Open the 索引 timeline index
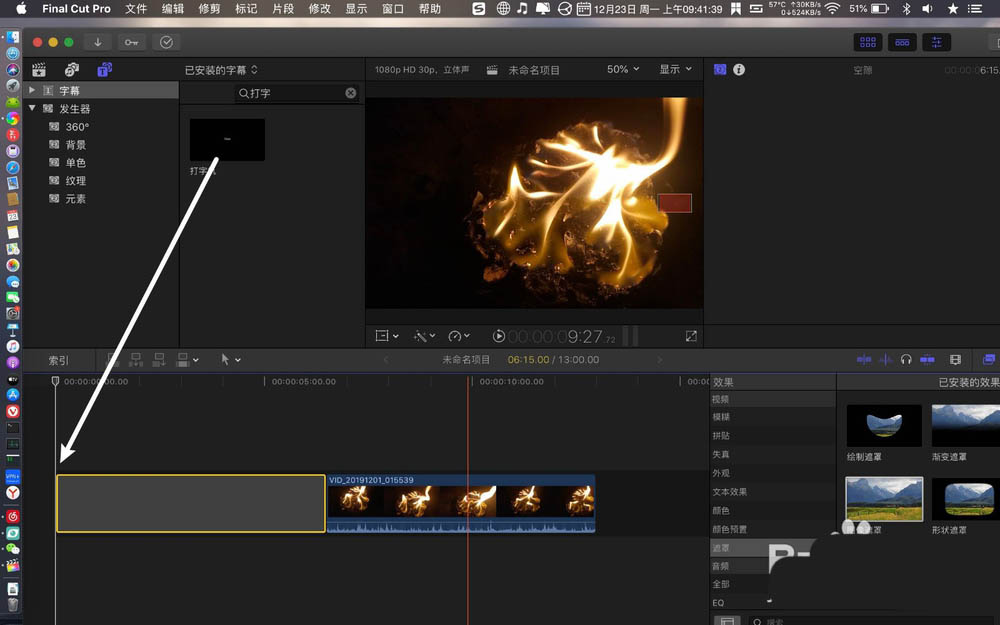The image size is (1000, 625). tap(59, 360)
